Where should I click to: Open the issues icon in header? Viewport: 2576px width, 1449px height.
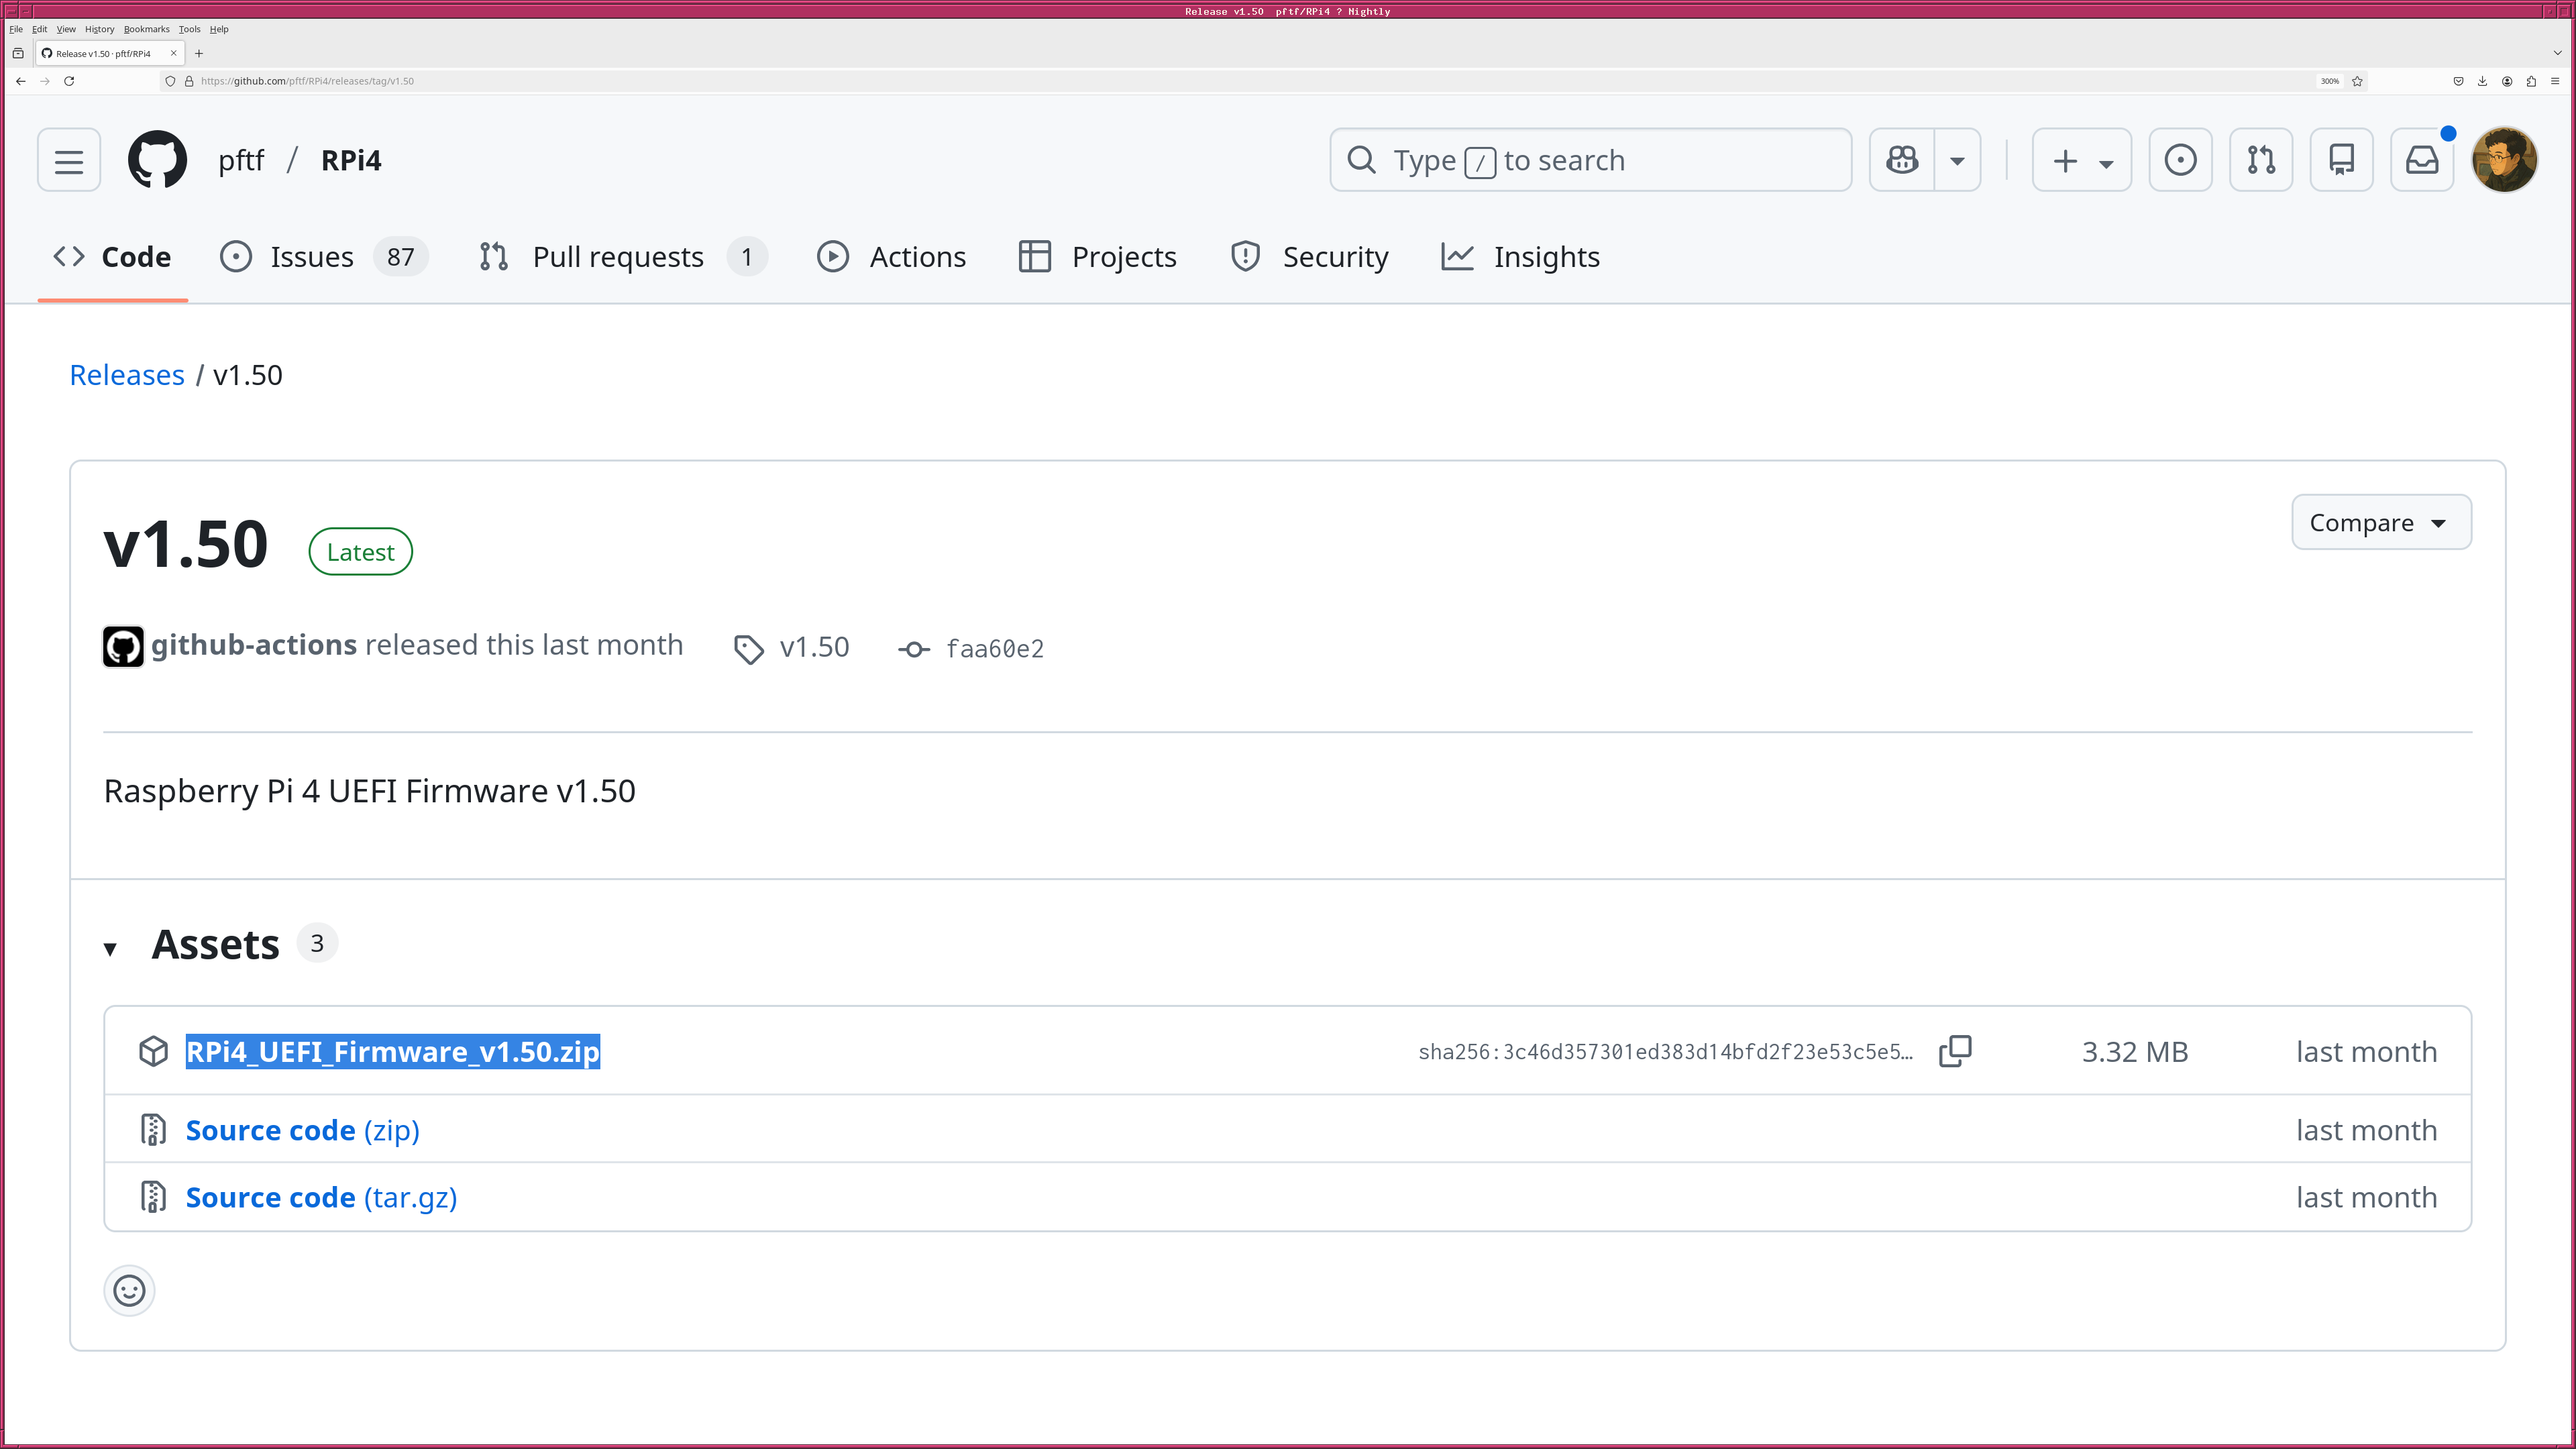click(2180, 160)
